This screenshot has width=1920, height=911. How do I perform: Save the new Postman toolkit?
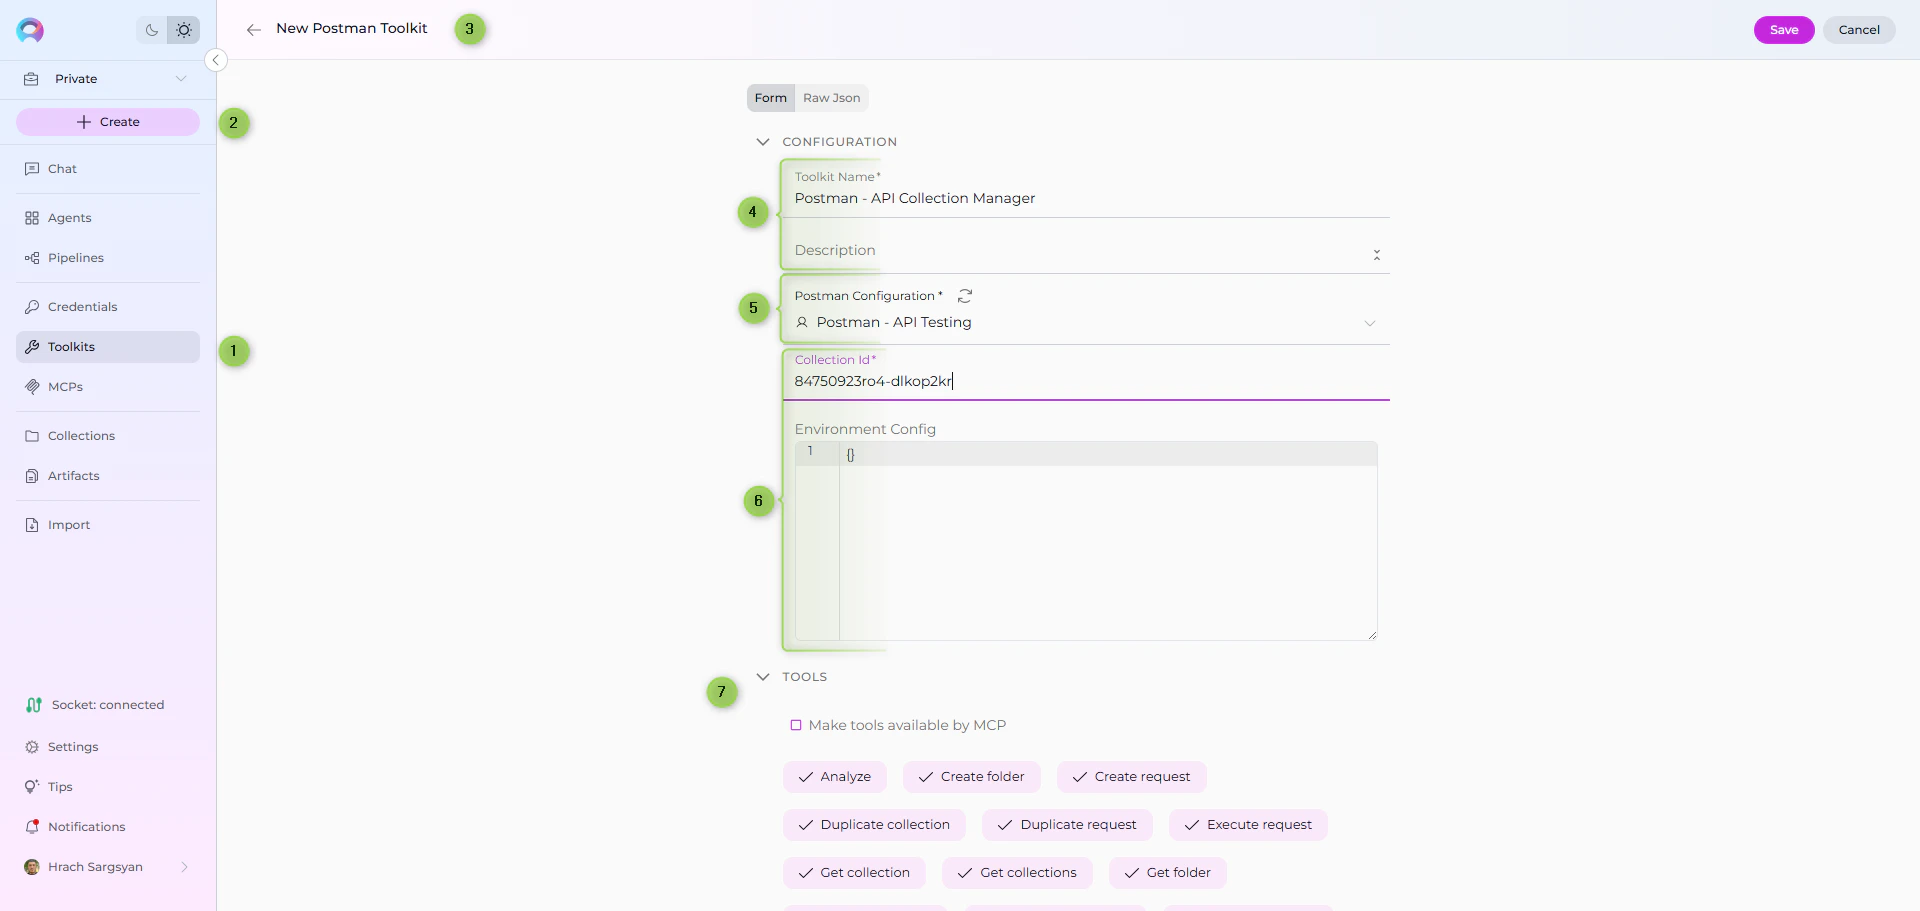1783,29
